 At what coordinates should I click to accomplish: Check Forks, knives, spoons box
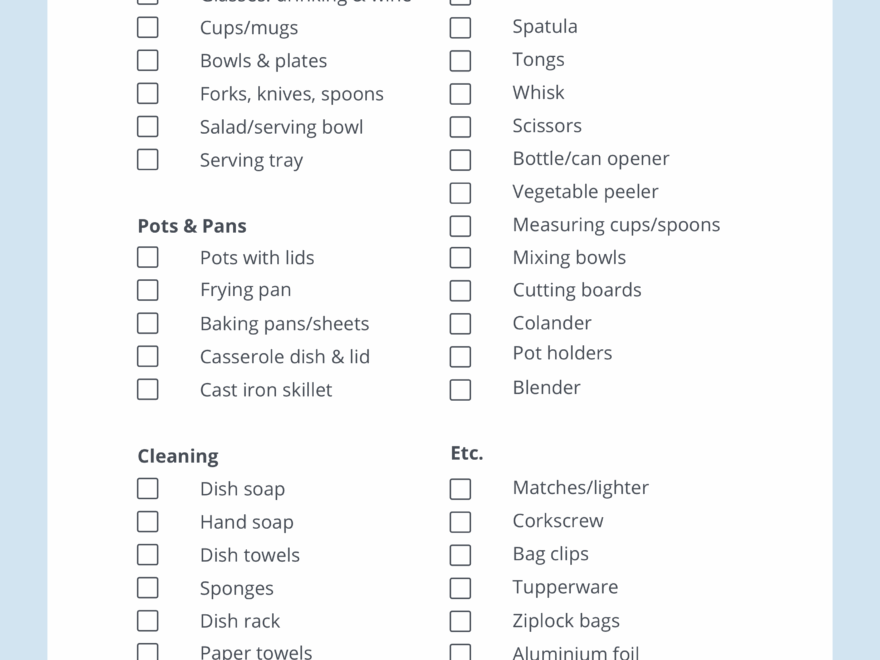click(x=148, y=94)
